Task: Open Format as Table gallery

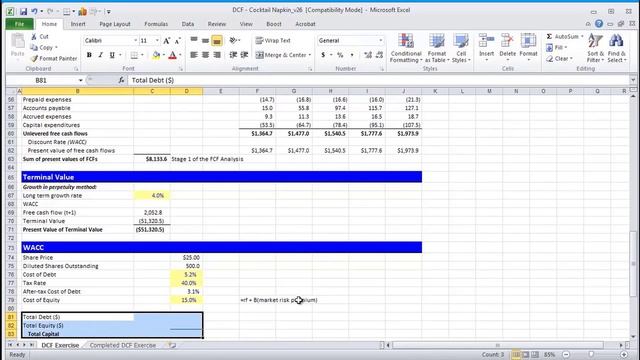Action: [437, 48]
